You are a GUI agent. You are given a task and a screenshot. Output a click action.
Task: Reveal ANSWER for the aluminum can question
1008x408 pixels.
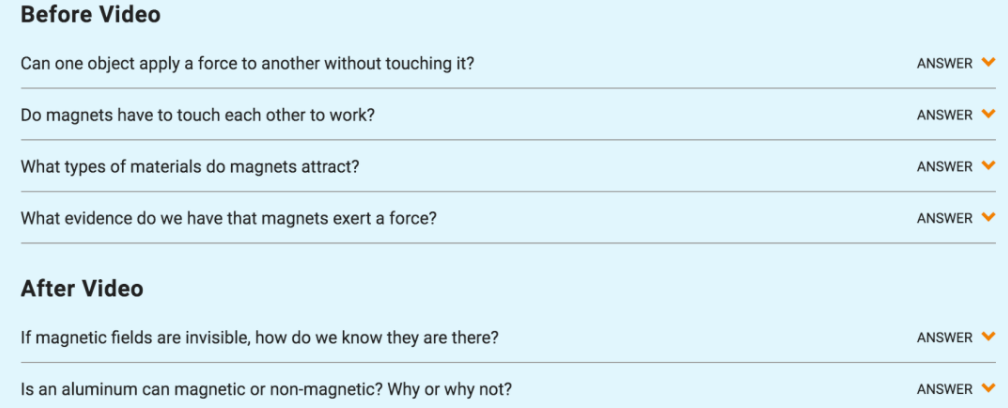tap(944, 389)
